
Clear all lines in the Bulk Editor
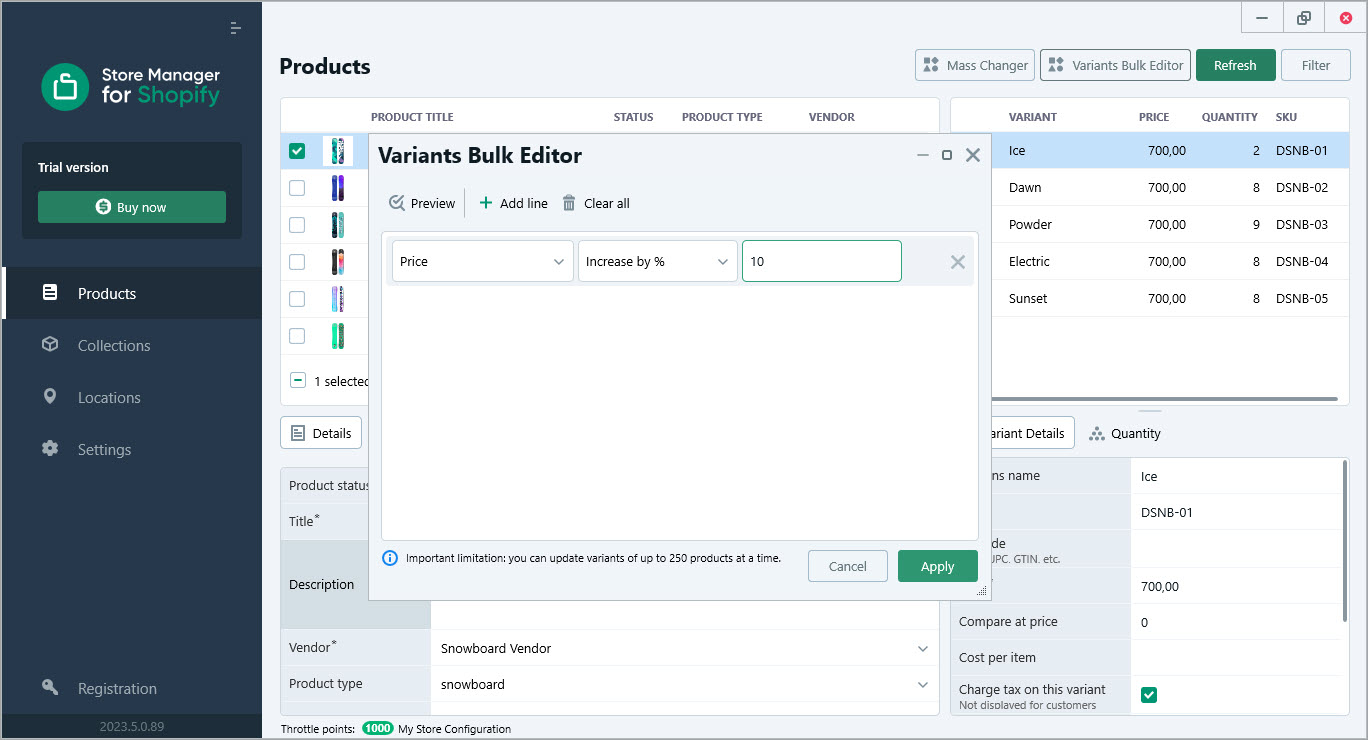(x=596, y=203)
